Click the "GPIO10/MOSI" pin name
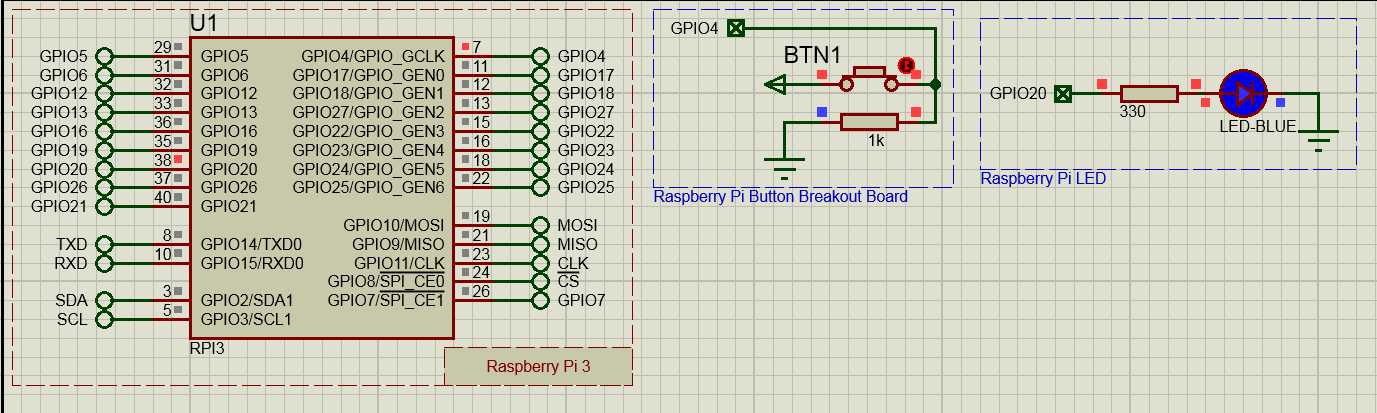The image size is (1377, 413). click(x=393, y=225)
